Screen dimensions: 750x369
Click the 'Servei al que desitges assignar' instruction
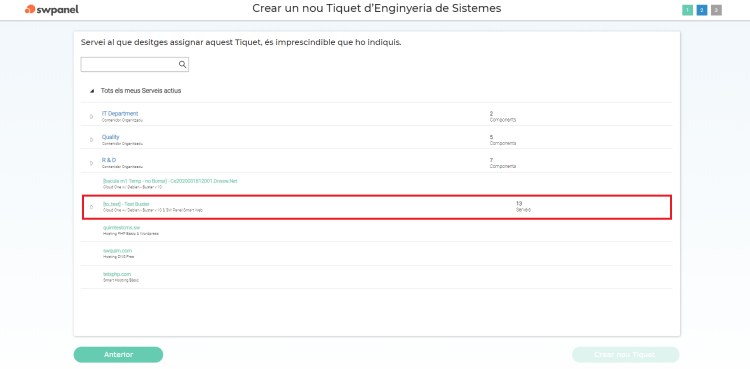(241, 42)
